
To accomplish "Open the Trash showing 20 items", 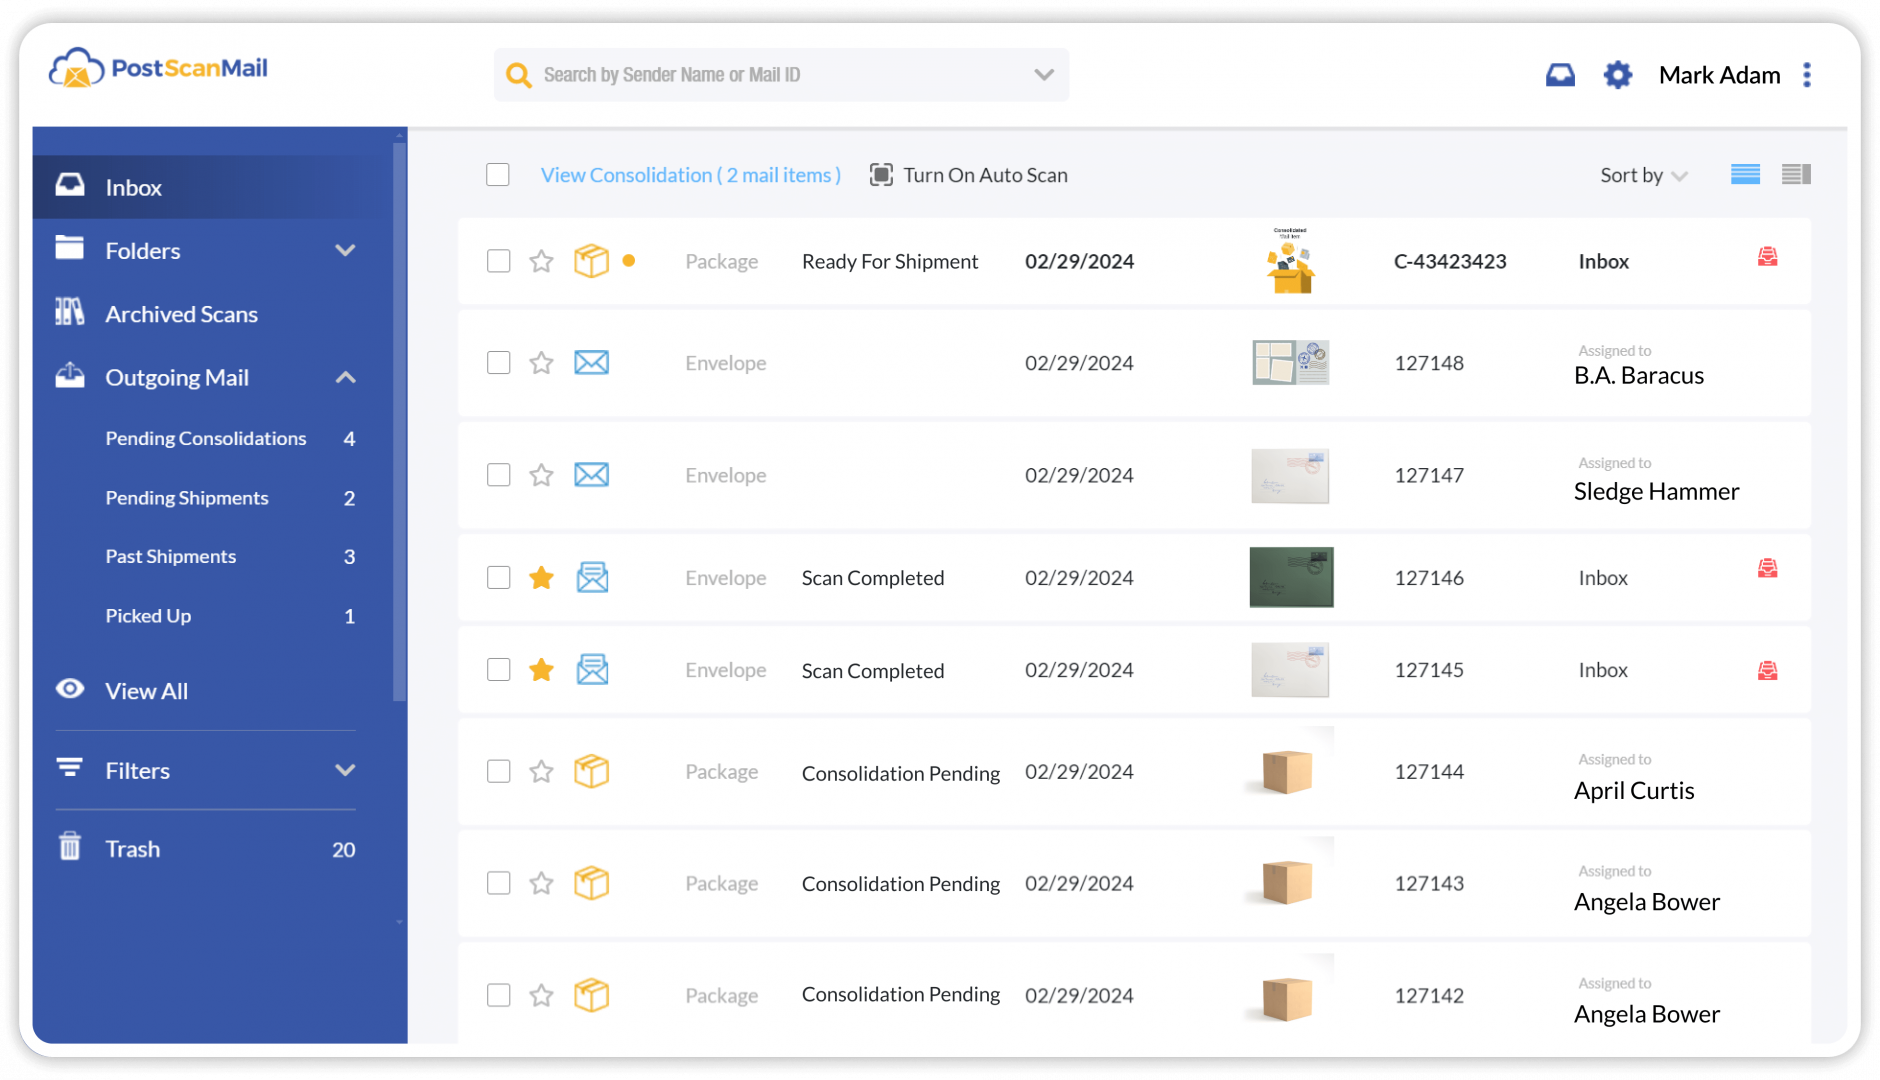I will 131,848.
